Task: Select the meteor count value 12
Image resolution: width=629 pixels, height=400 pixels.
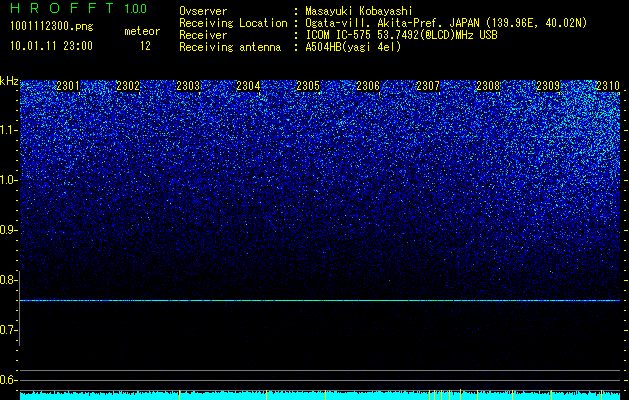Action: tap(145, 46)
